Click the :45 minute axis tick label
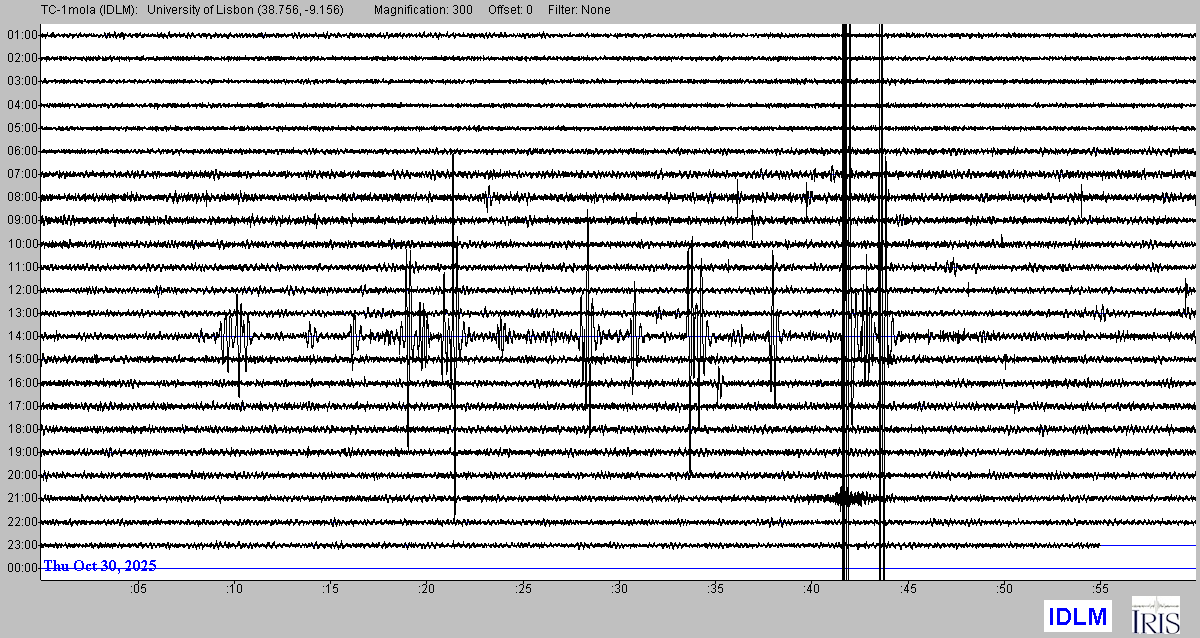The height and width of the screenshot is (638, 1200). (x=907, y=591)
